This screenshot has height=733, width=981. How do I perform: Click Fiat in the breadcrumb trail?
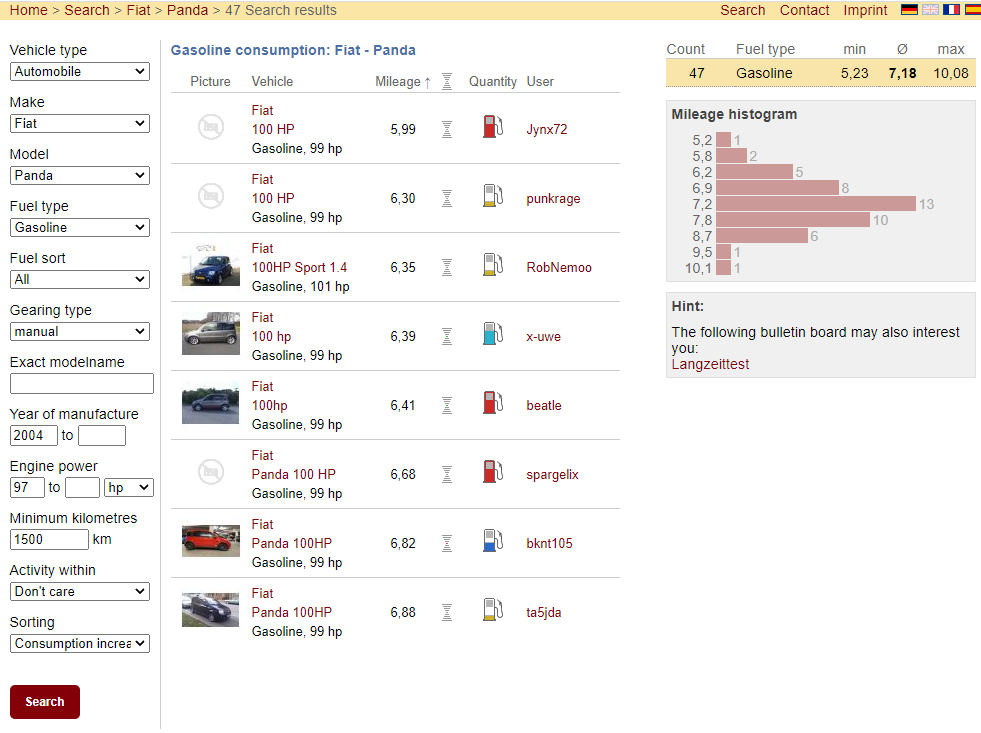coord(138,10)
